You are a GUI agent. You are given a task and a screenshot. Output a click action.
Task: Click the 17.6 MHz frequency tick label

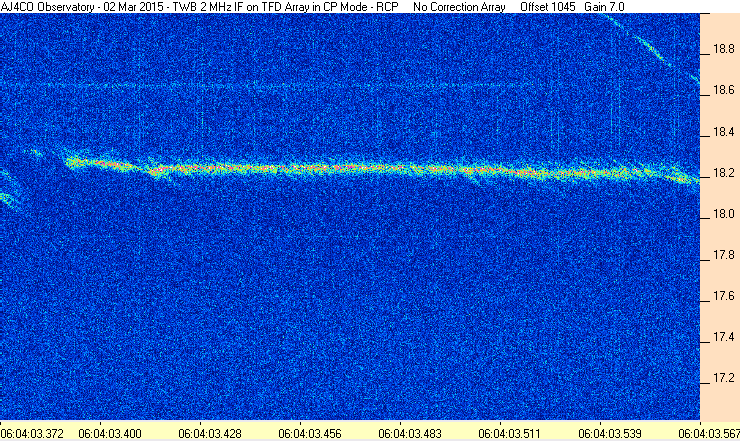coord(723,296)
